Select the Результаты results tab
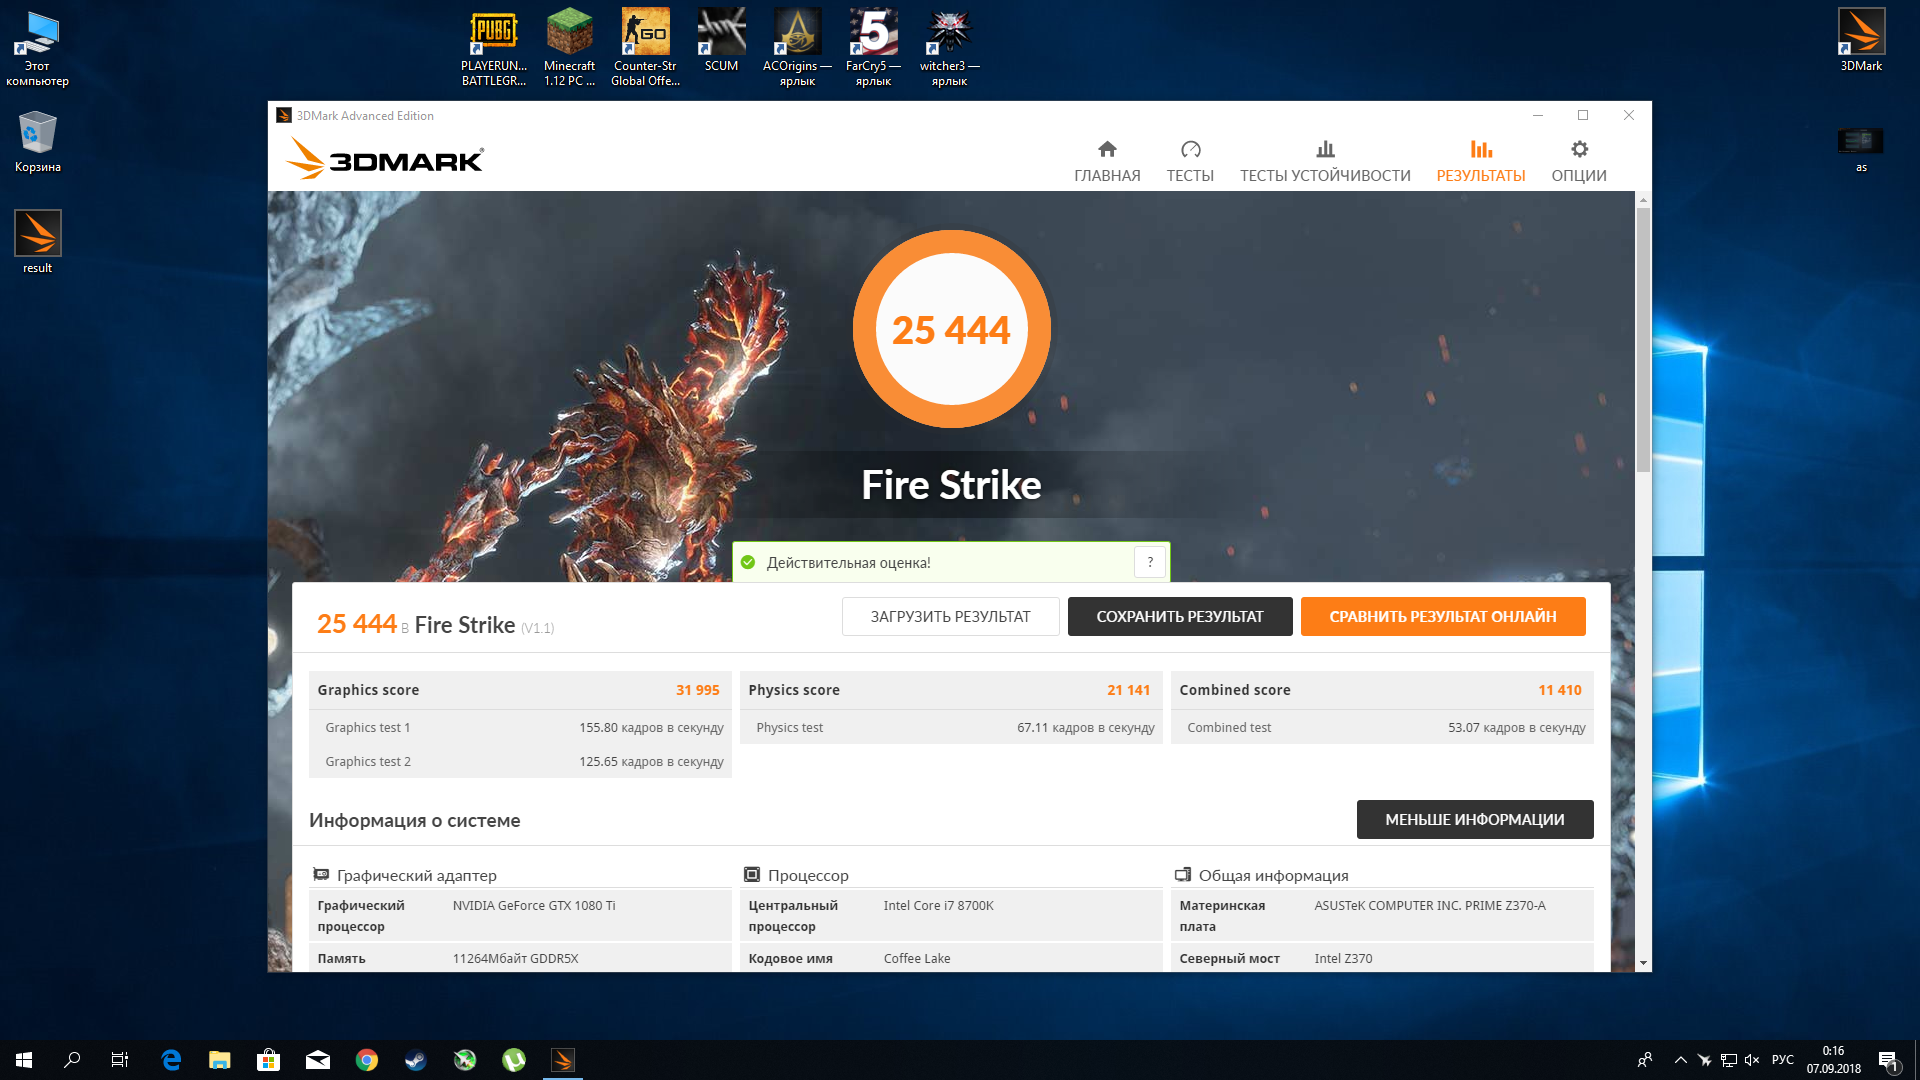Screen dimensions: 1920x1080 [1481, 161]
